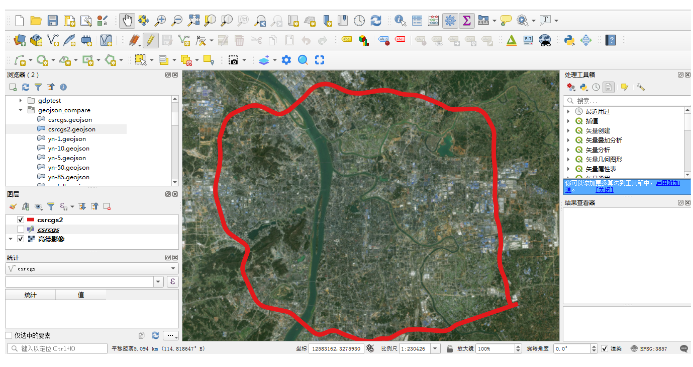Expand the satellite imagery layer group
The width and height of the screenshot is (693, 367).
11,239
